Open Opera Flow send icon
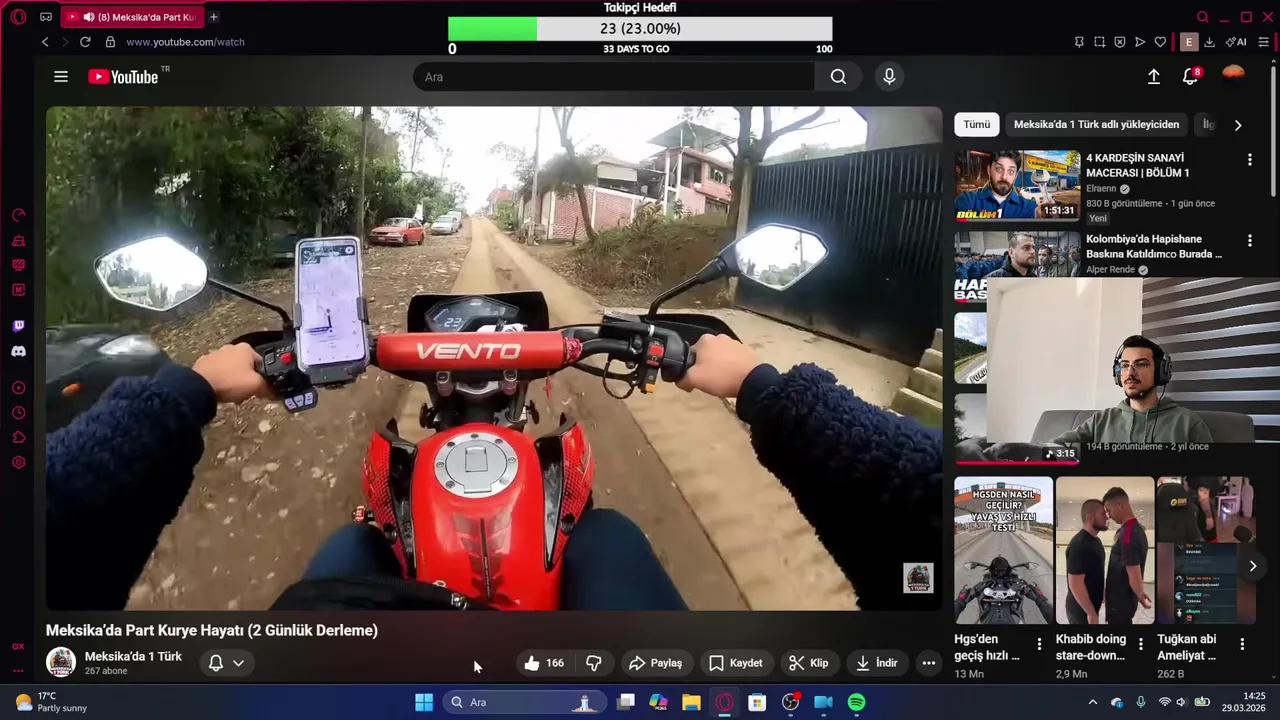The image size is (1280, 720). (x=1139, y=42)
